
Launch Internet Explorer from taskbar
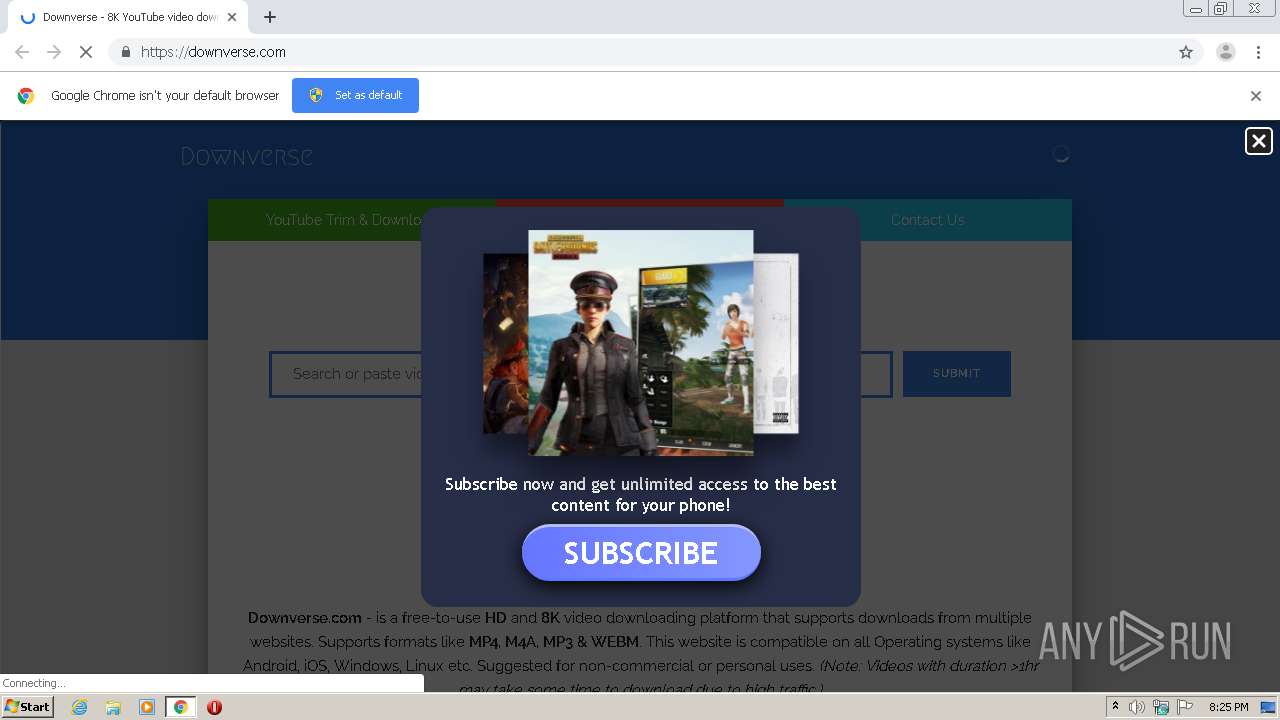79,707
